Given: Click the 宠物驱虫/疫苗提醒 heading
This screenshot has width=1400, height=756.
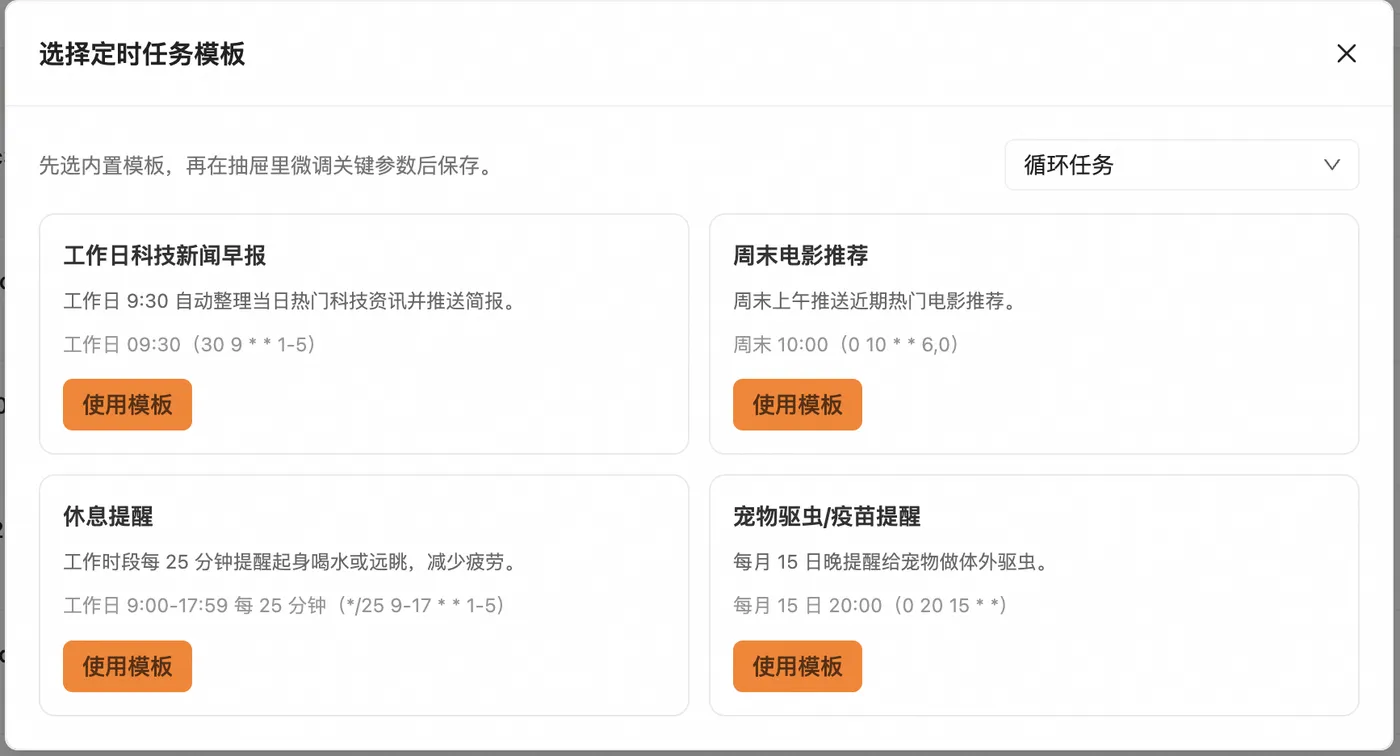Looking at the screenshot, I should pos(826,517).
